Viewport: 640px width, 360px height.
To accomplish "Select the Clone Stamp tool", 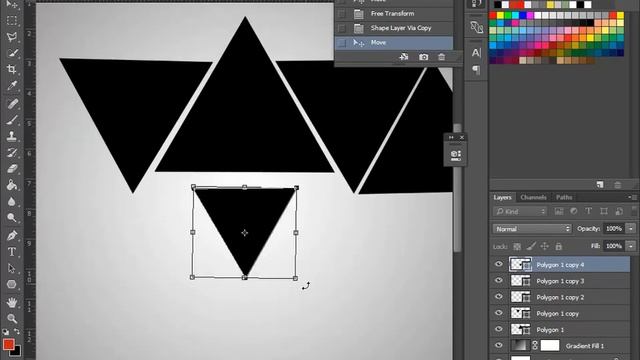I will (x=11, y=136).
